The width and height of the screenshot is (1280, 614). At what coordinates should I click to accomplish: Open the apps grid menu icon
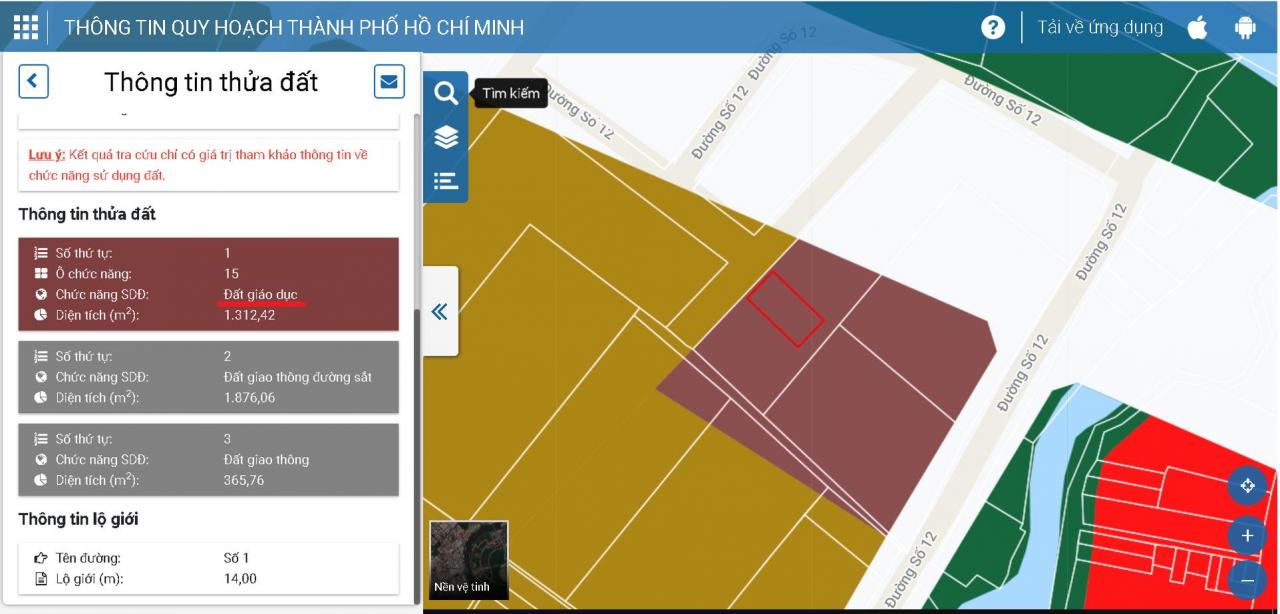(26, 27)
